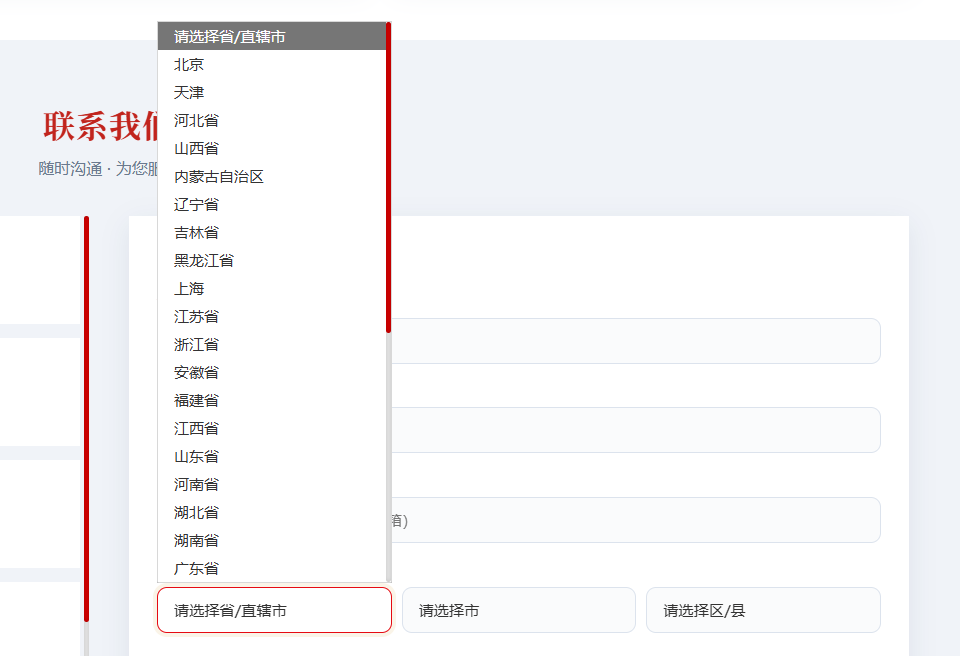Image resolution: width=960 pixels, height=656 pixels.
Task: Choose 江苏省 from the province list
Action: pyautogui.click(x=272, y=317)
